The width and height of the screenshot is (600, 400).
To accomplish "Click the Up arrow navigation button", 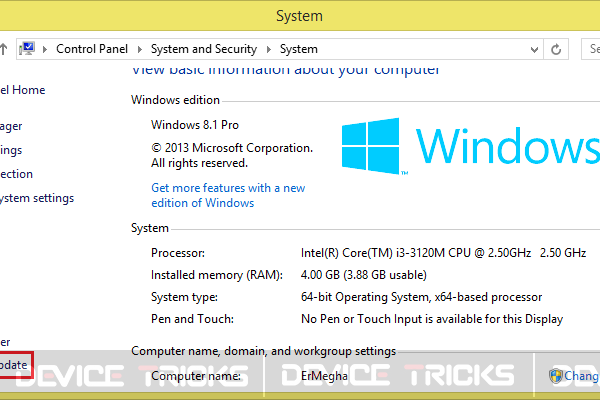I will (x=3, y=49).
